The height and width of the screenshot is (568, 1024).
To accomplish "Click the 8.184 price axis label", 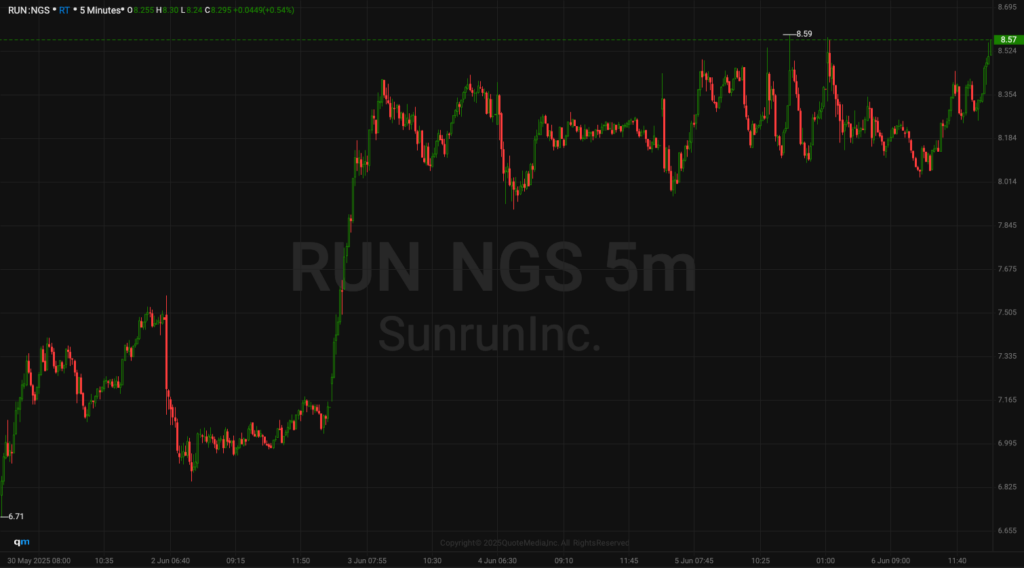I will point(1007,138).
